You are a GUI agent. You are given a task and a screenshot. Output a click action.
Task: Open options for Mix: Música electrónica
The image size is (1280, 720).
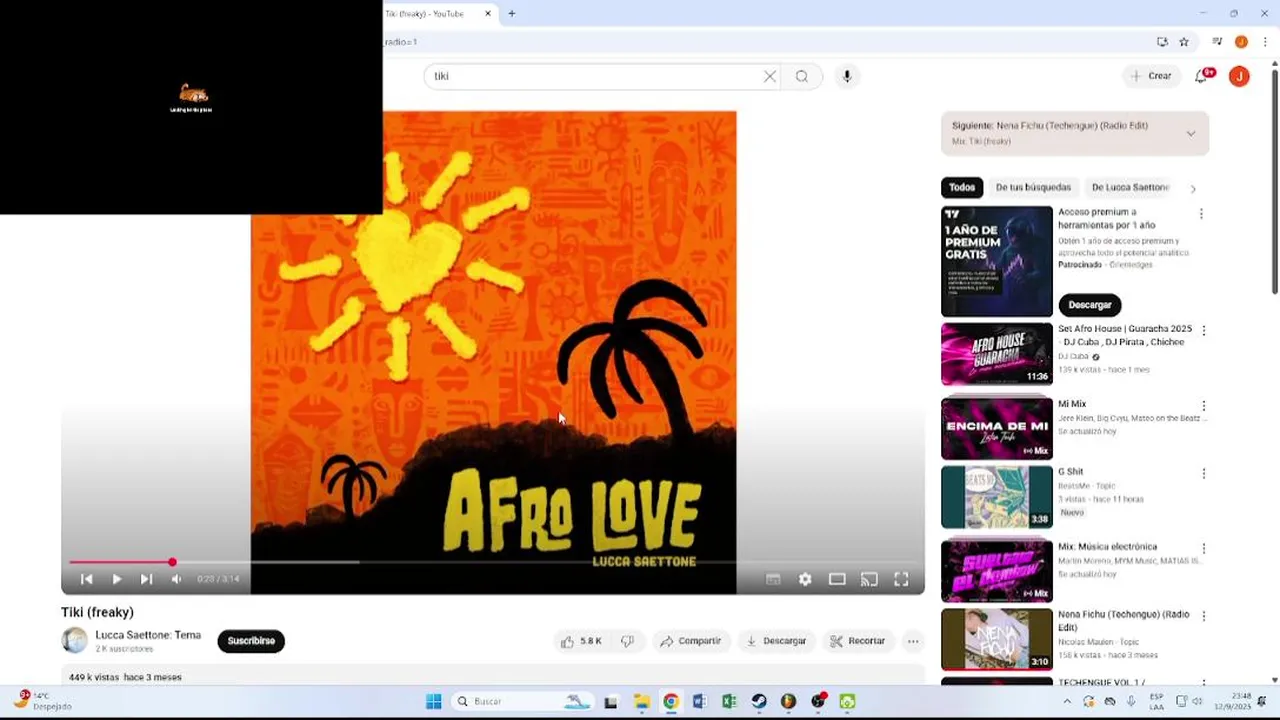[1204, 548]
